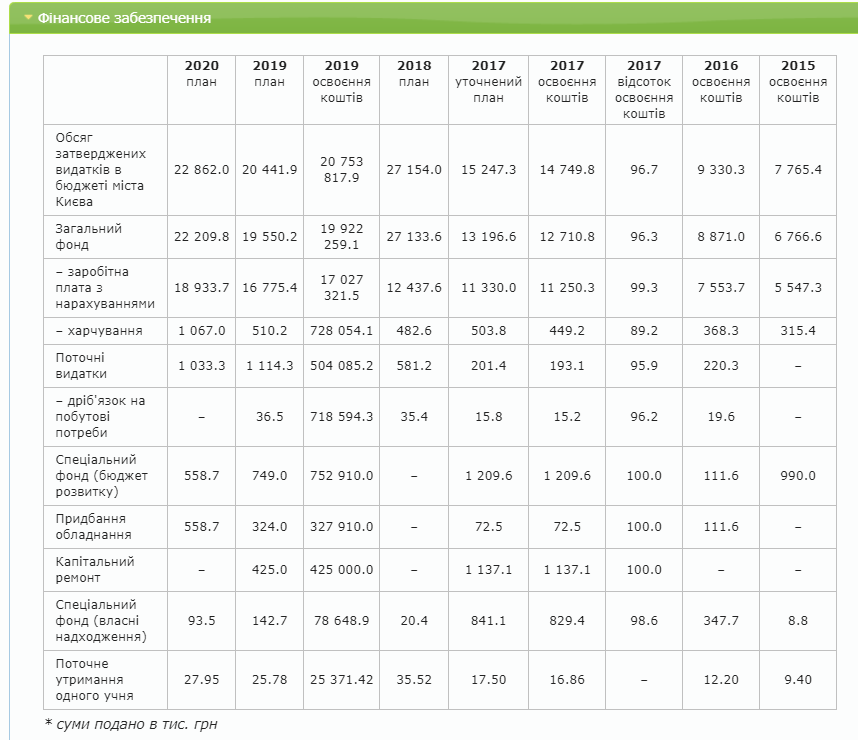Click the Фінансове забезпечення header title
The image size is (858, 740).
pyautogui.click(x=110, y=18)
